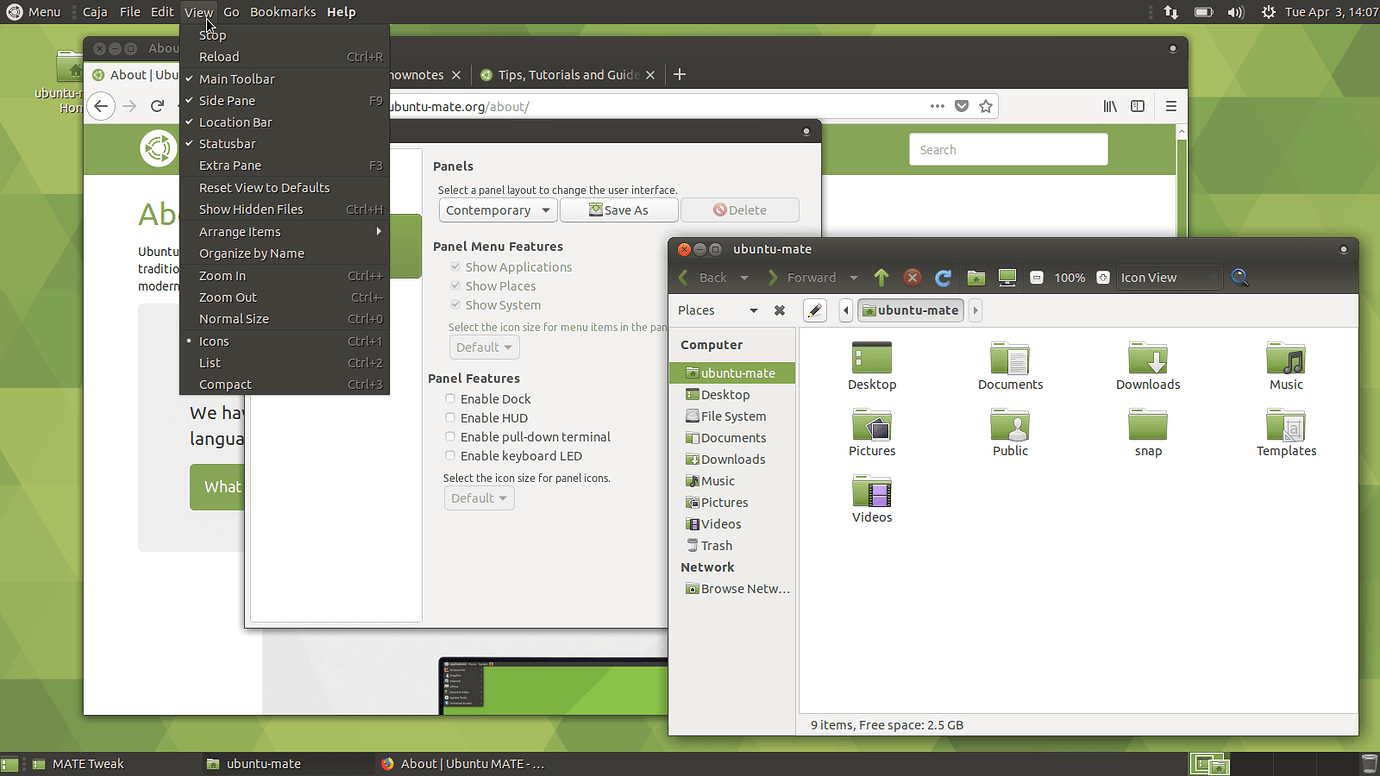This screenshot has width=1380, height=776.
Task: Open the Bookmarks menu in Caja
Action: coord(282,11)
